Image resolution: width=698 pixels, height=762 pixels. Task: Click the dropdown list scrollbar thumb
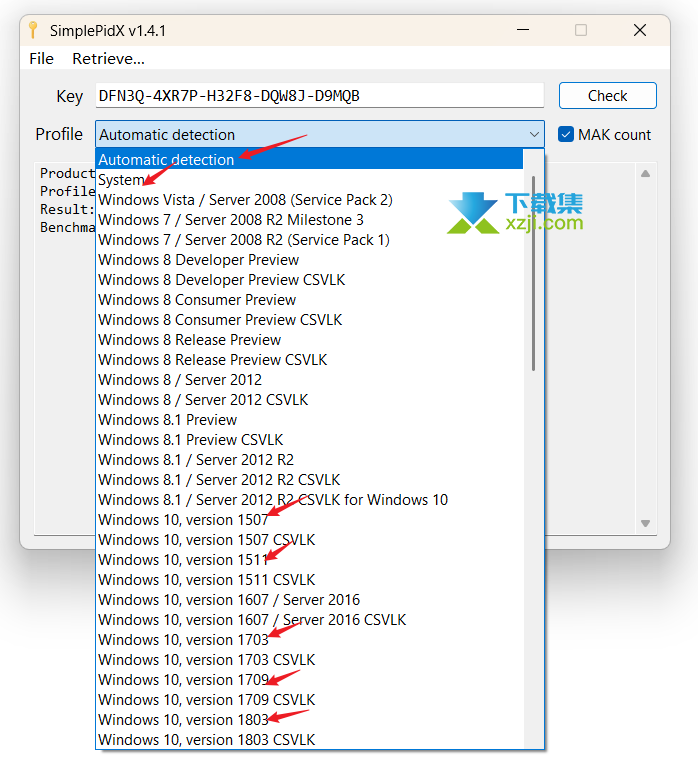533,273
